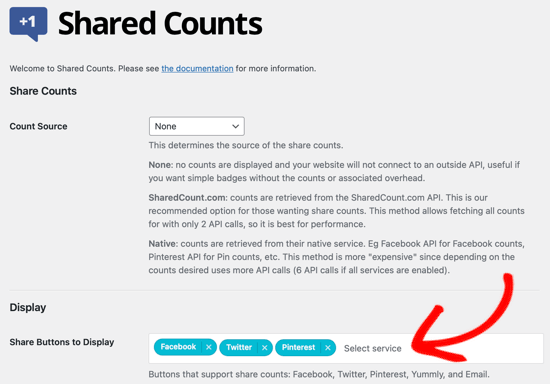Click the bold None: description text
The image size is (550, 384).
click(161, 165)
